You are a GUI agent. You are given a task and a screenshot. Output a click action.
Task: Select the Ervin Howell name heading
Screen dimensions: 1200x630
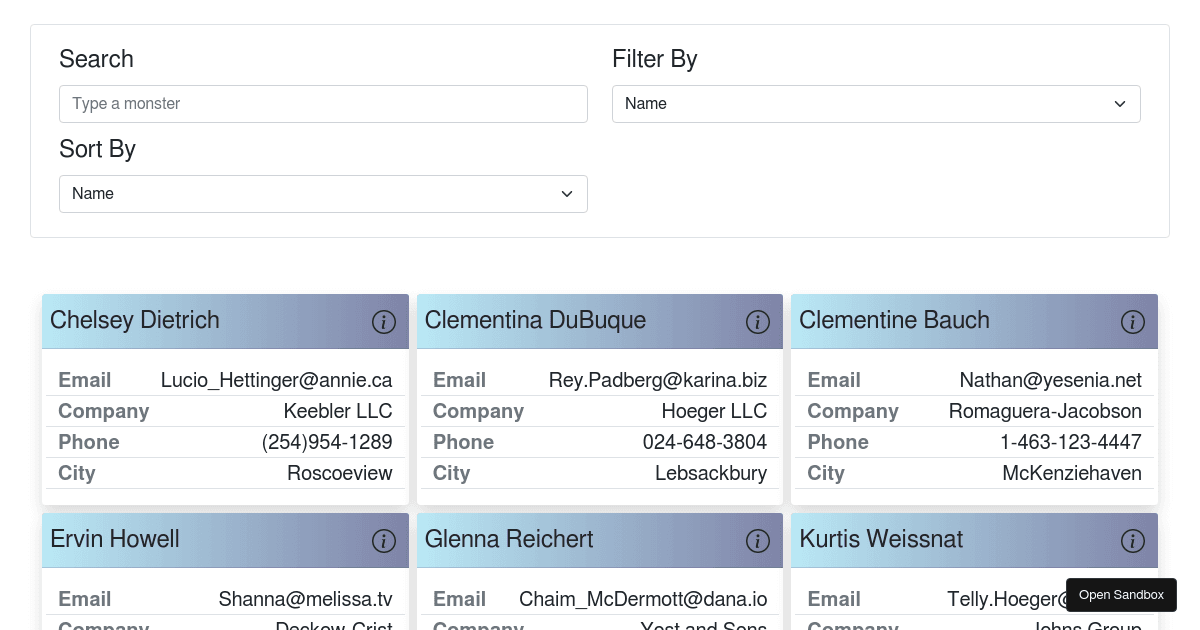[115, 539]
